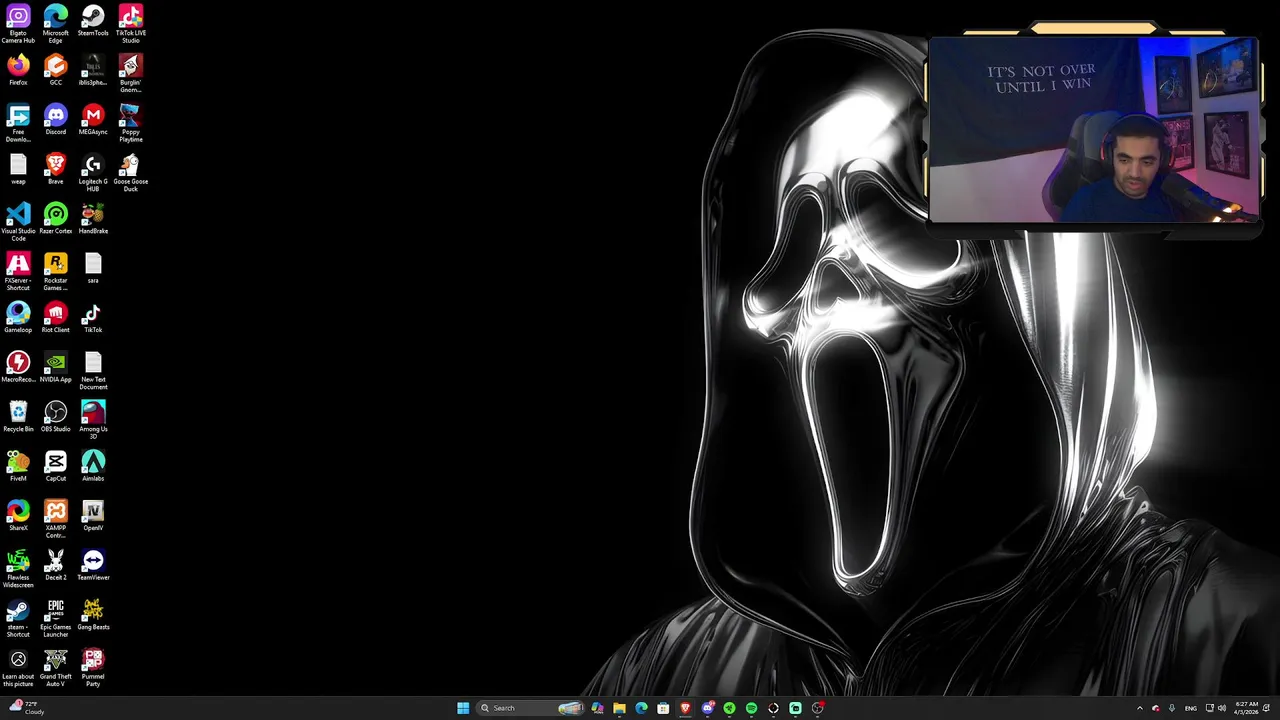Select Visual Studio Code desktop shortcut
The image size is (1280, 720).
(18, 222)
